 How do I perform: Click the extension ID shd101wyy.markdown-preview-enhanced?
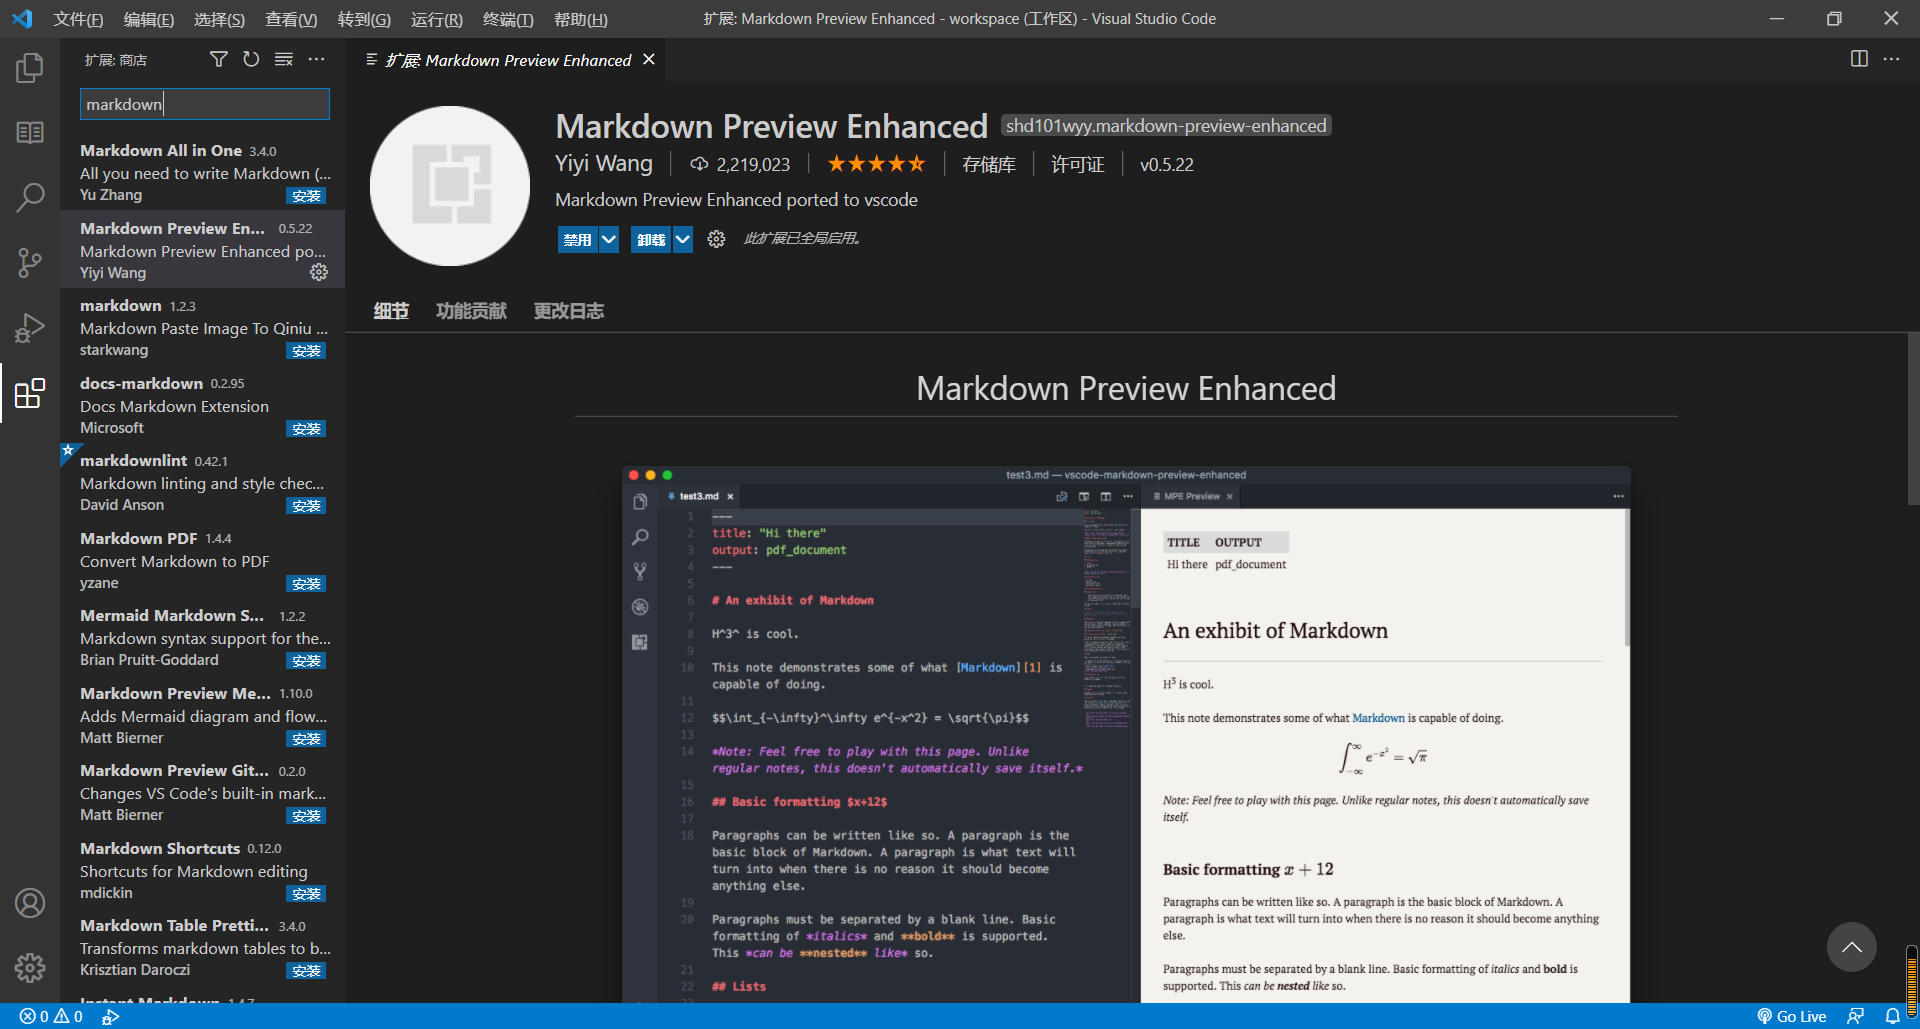click(1166, 126)
